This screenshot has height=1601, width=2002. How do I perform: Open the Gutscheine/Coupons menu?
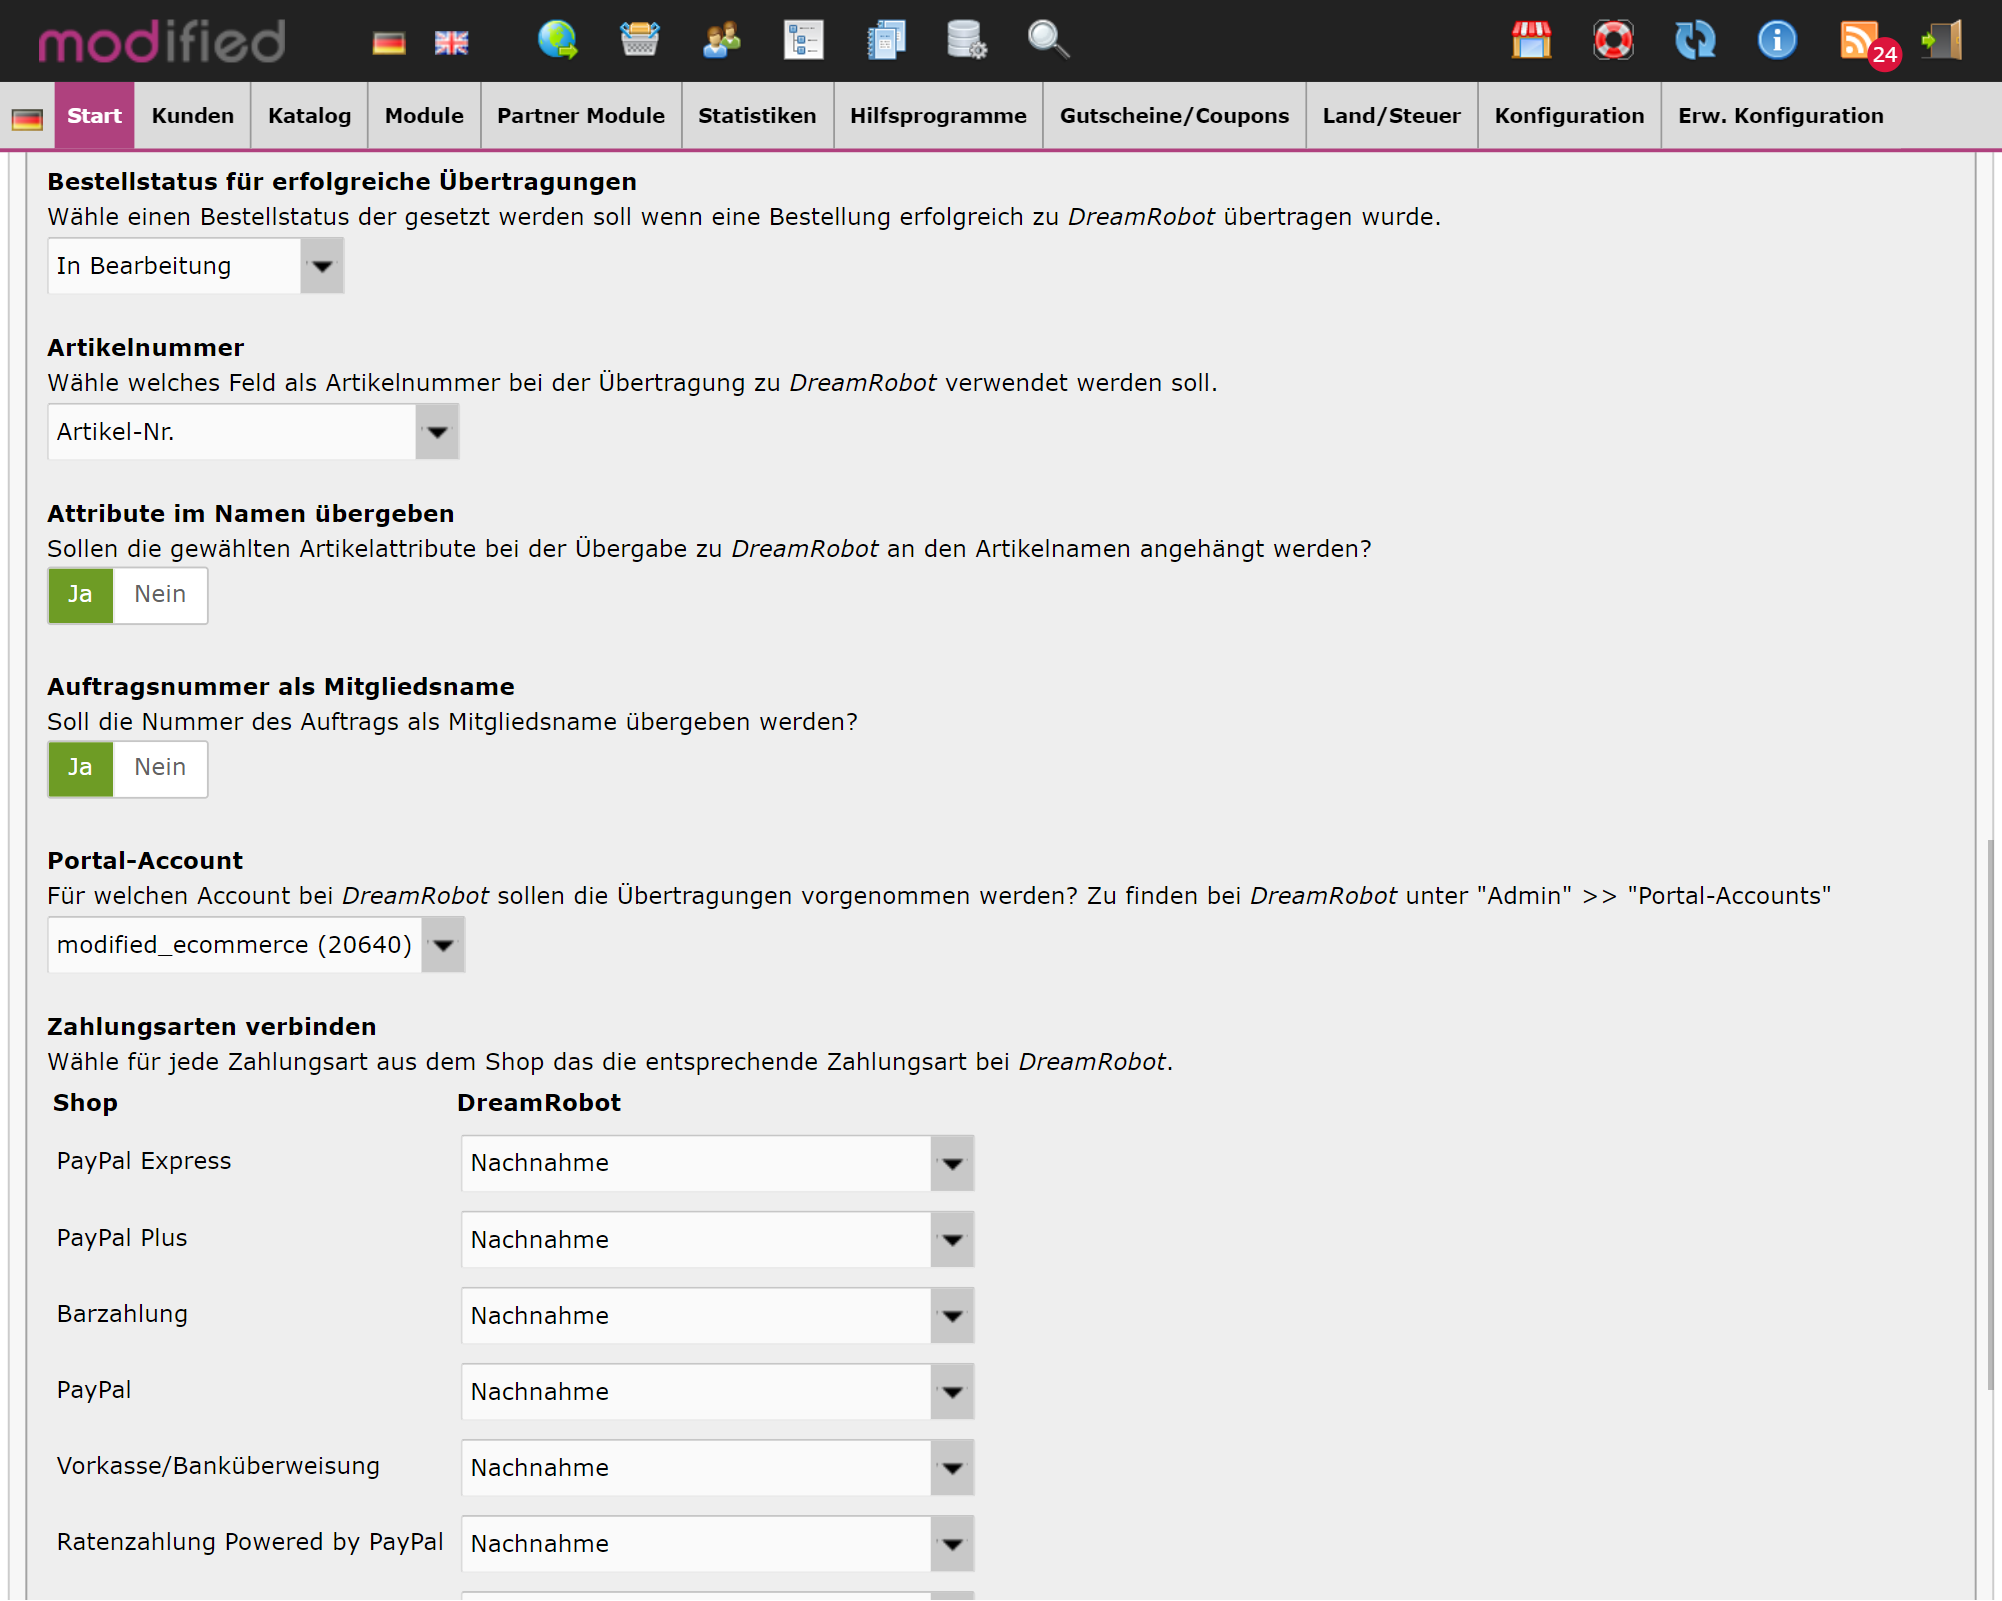[x=1174, y=115]
